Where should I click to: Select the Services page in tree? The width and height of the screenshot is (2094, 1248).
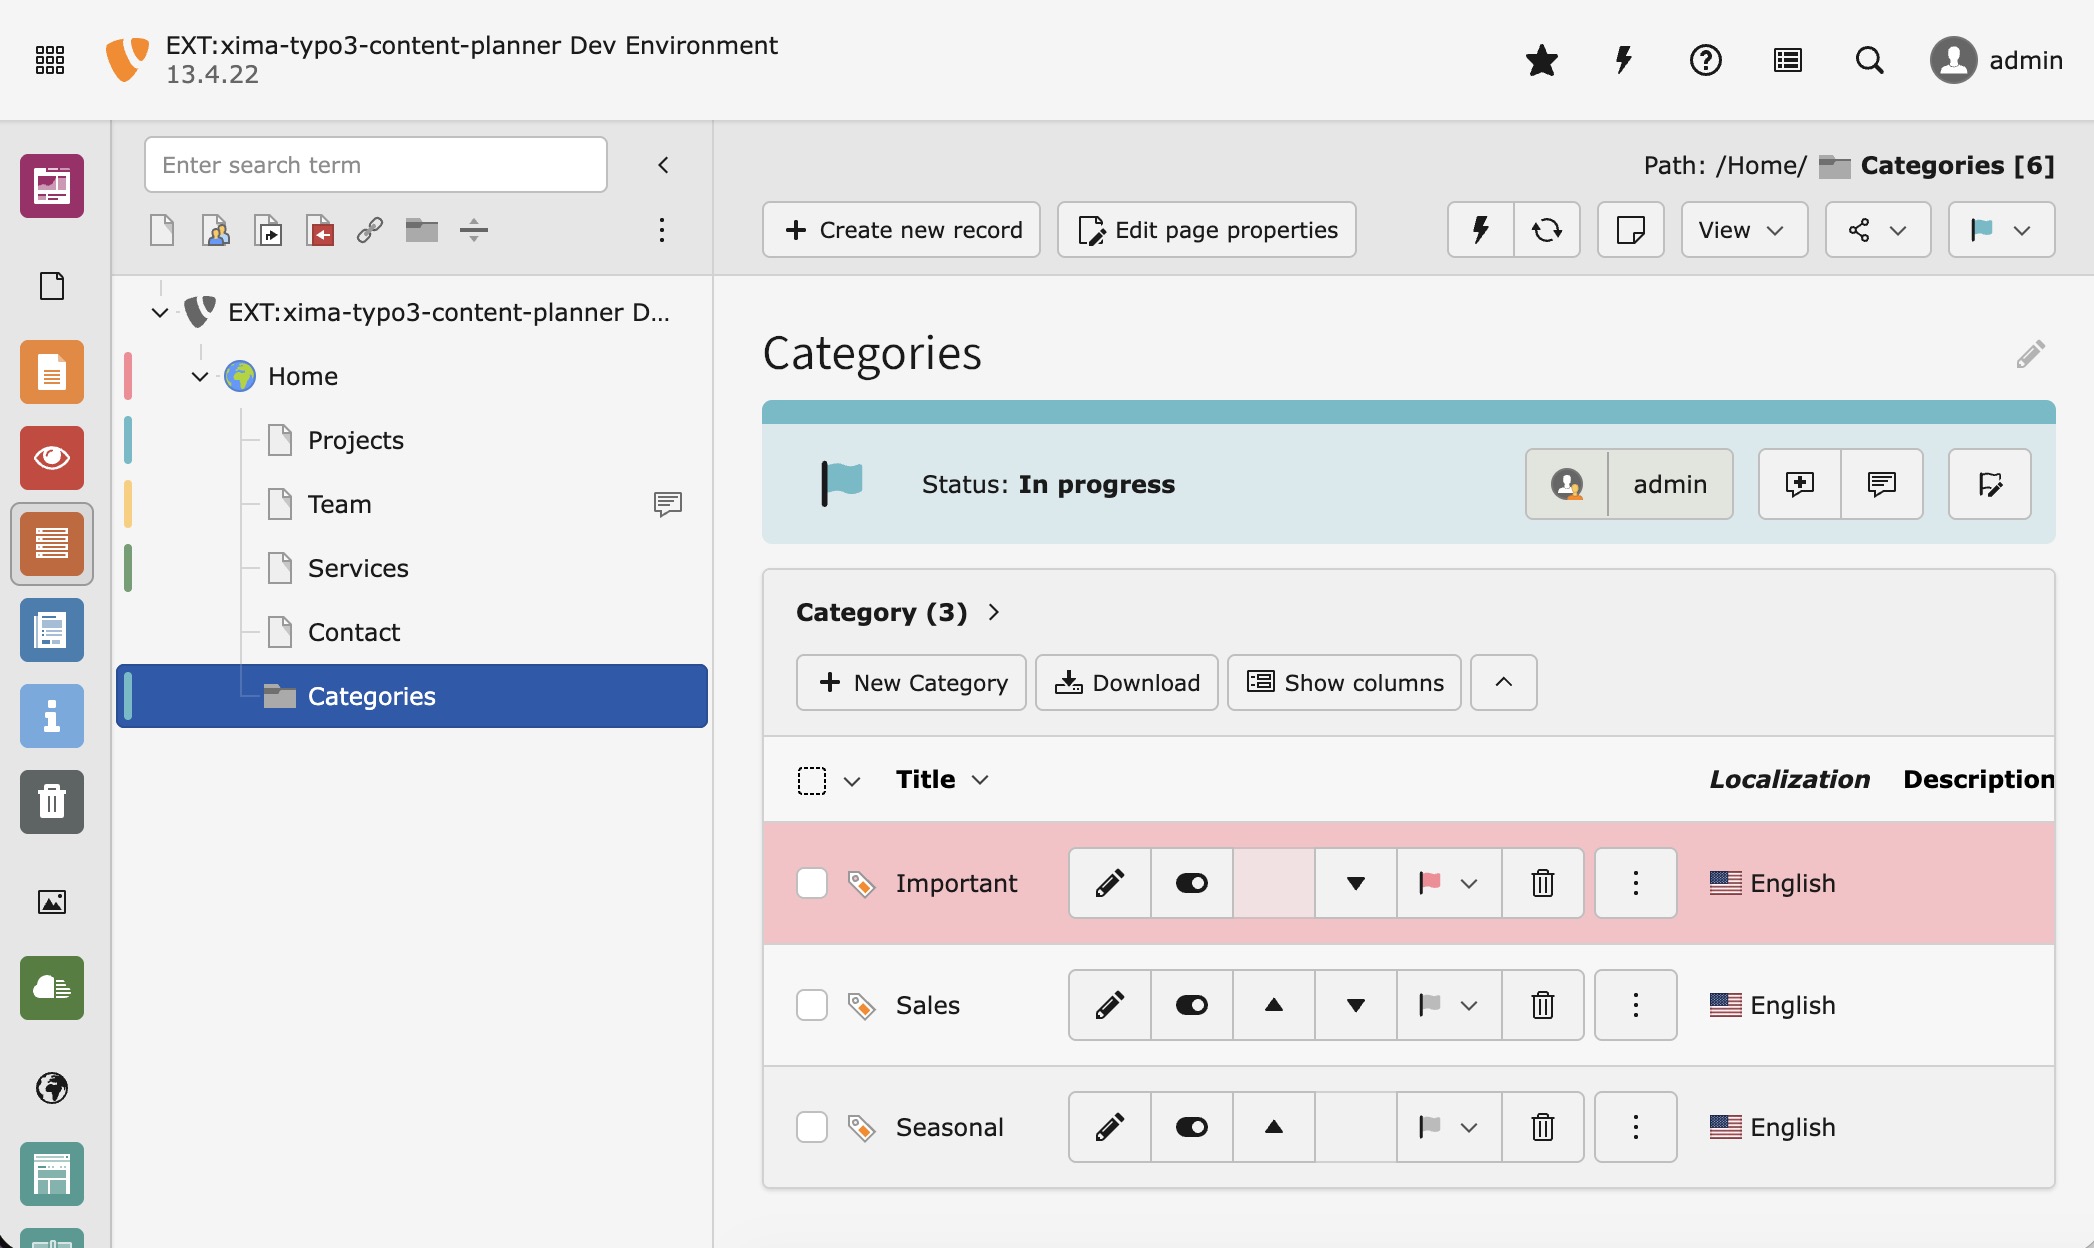(x=358, y=568)
